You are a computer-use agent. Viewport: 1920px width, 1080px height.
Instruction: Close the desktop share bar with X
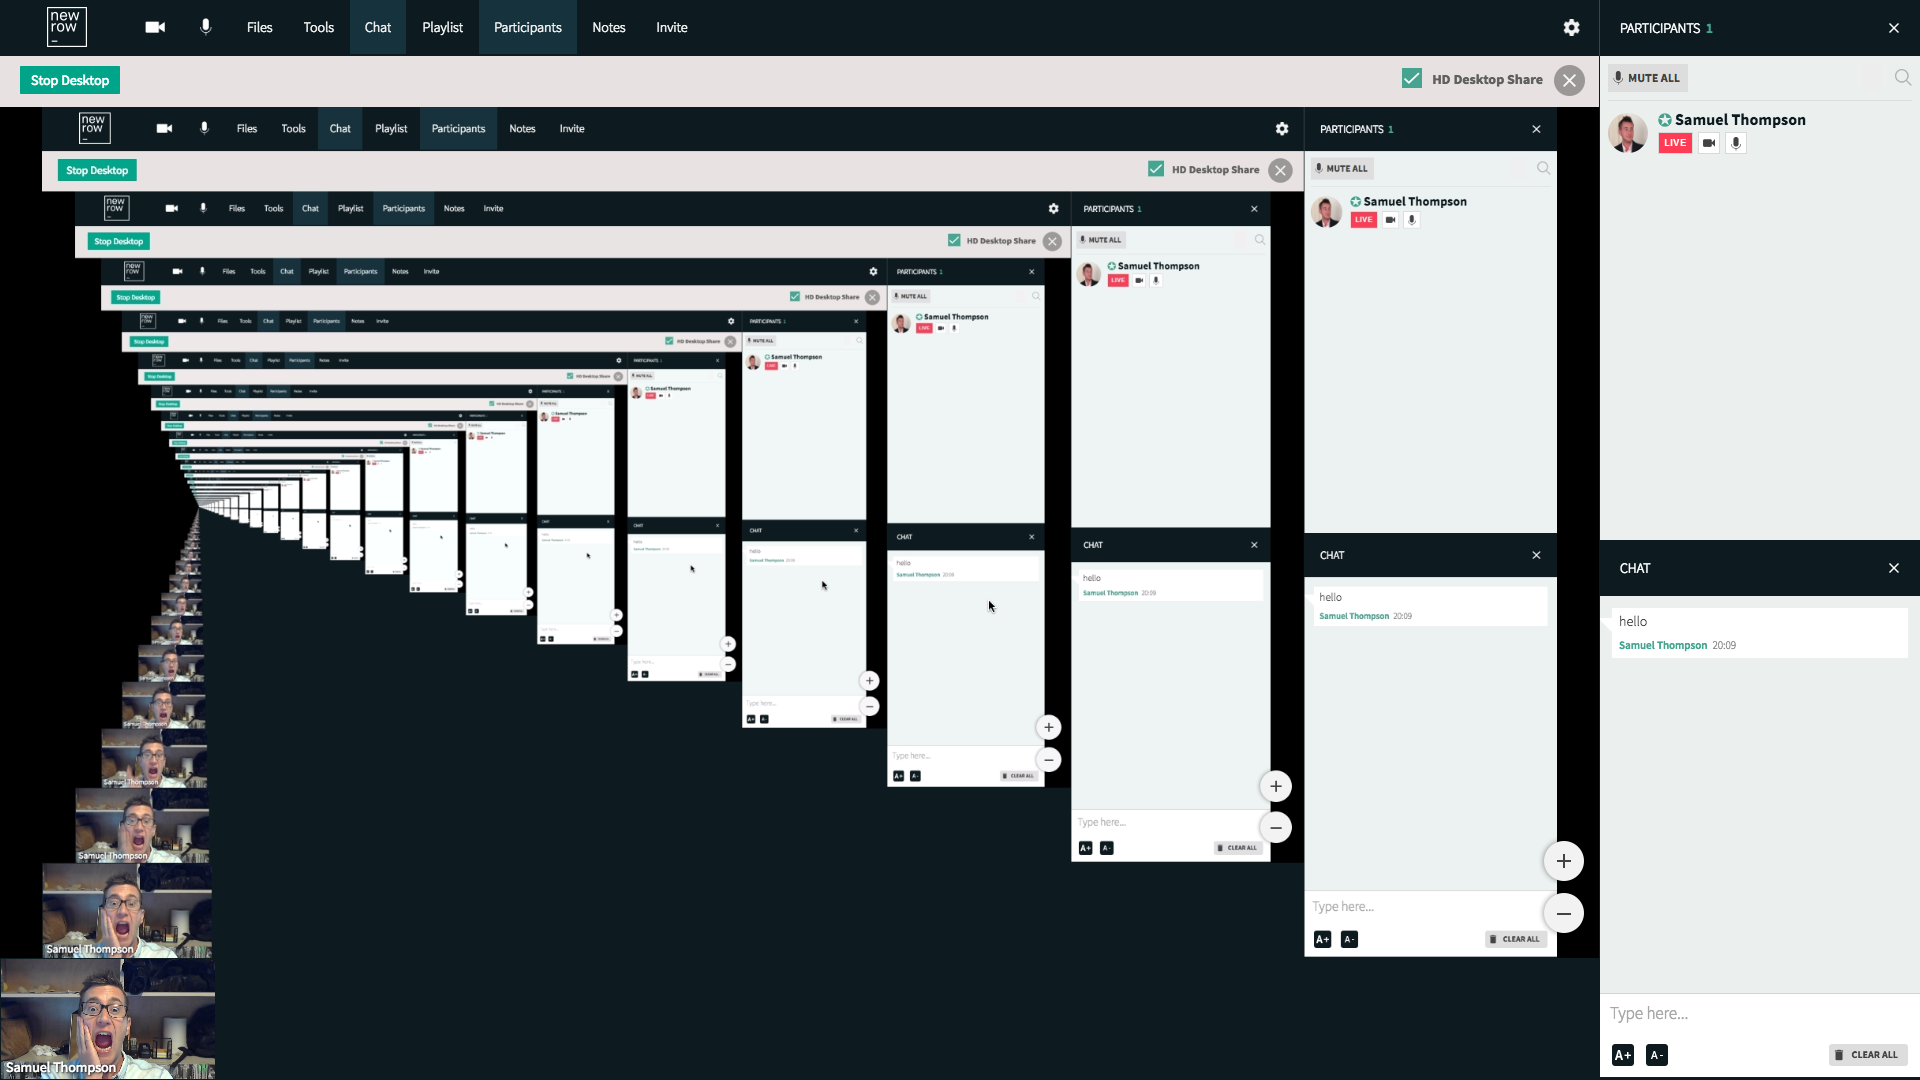click(1569, 80)
